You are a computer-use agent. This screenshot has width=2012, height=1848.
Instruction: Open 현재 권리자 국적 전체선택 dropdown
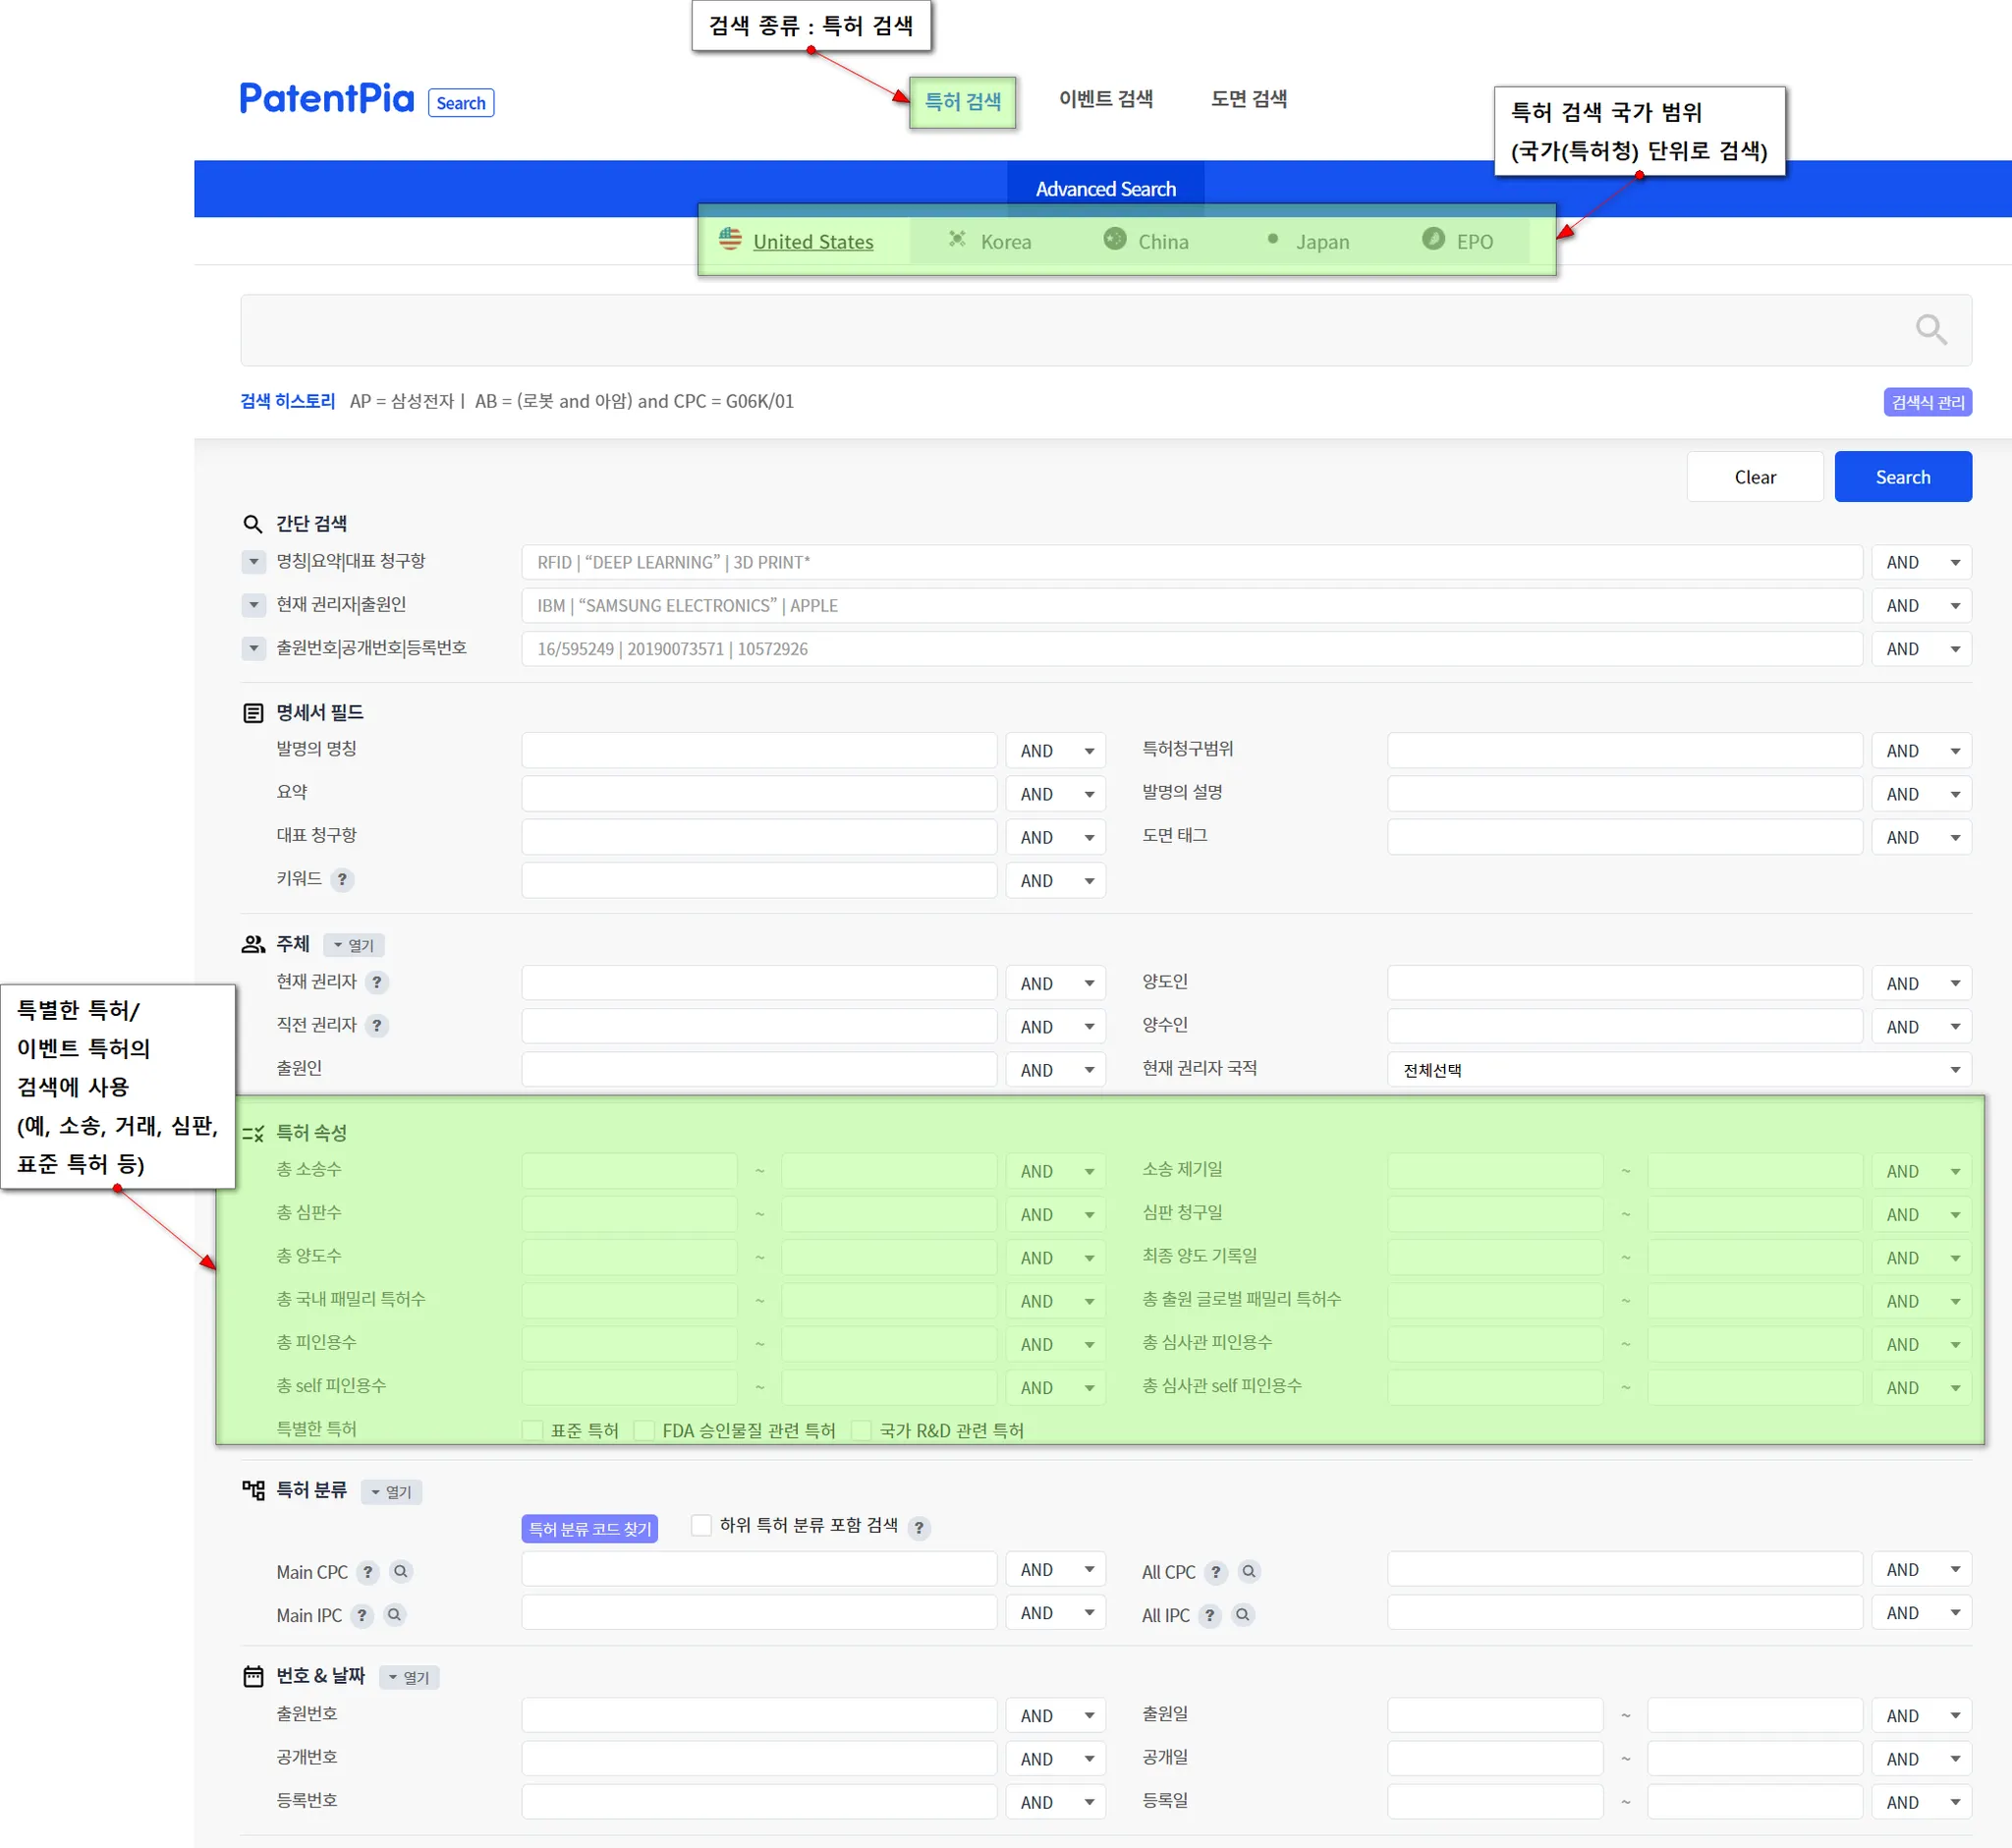[x=1678, y=1070]
